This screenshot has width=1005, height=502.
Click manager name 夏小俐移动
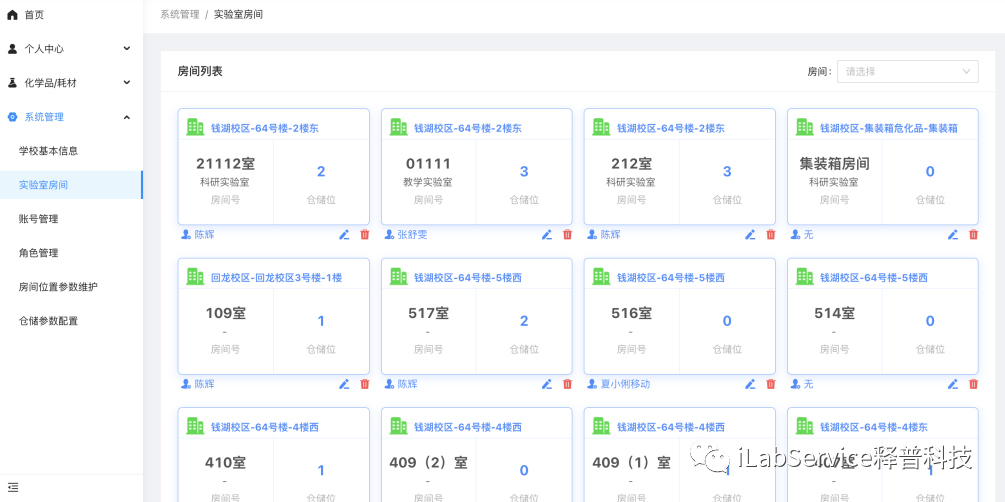625,384
